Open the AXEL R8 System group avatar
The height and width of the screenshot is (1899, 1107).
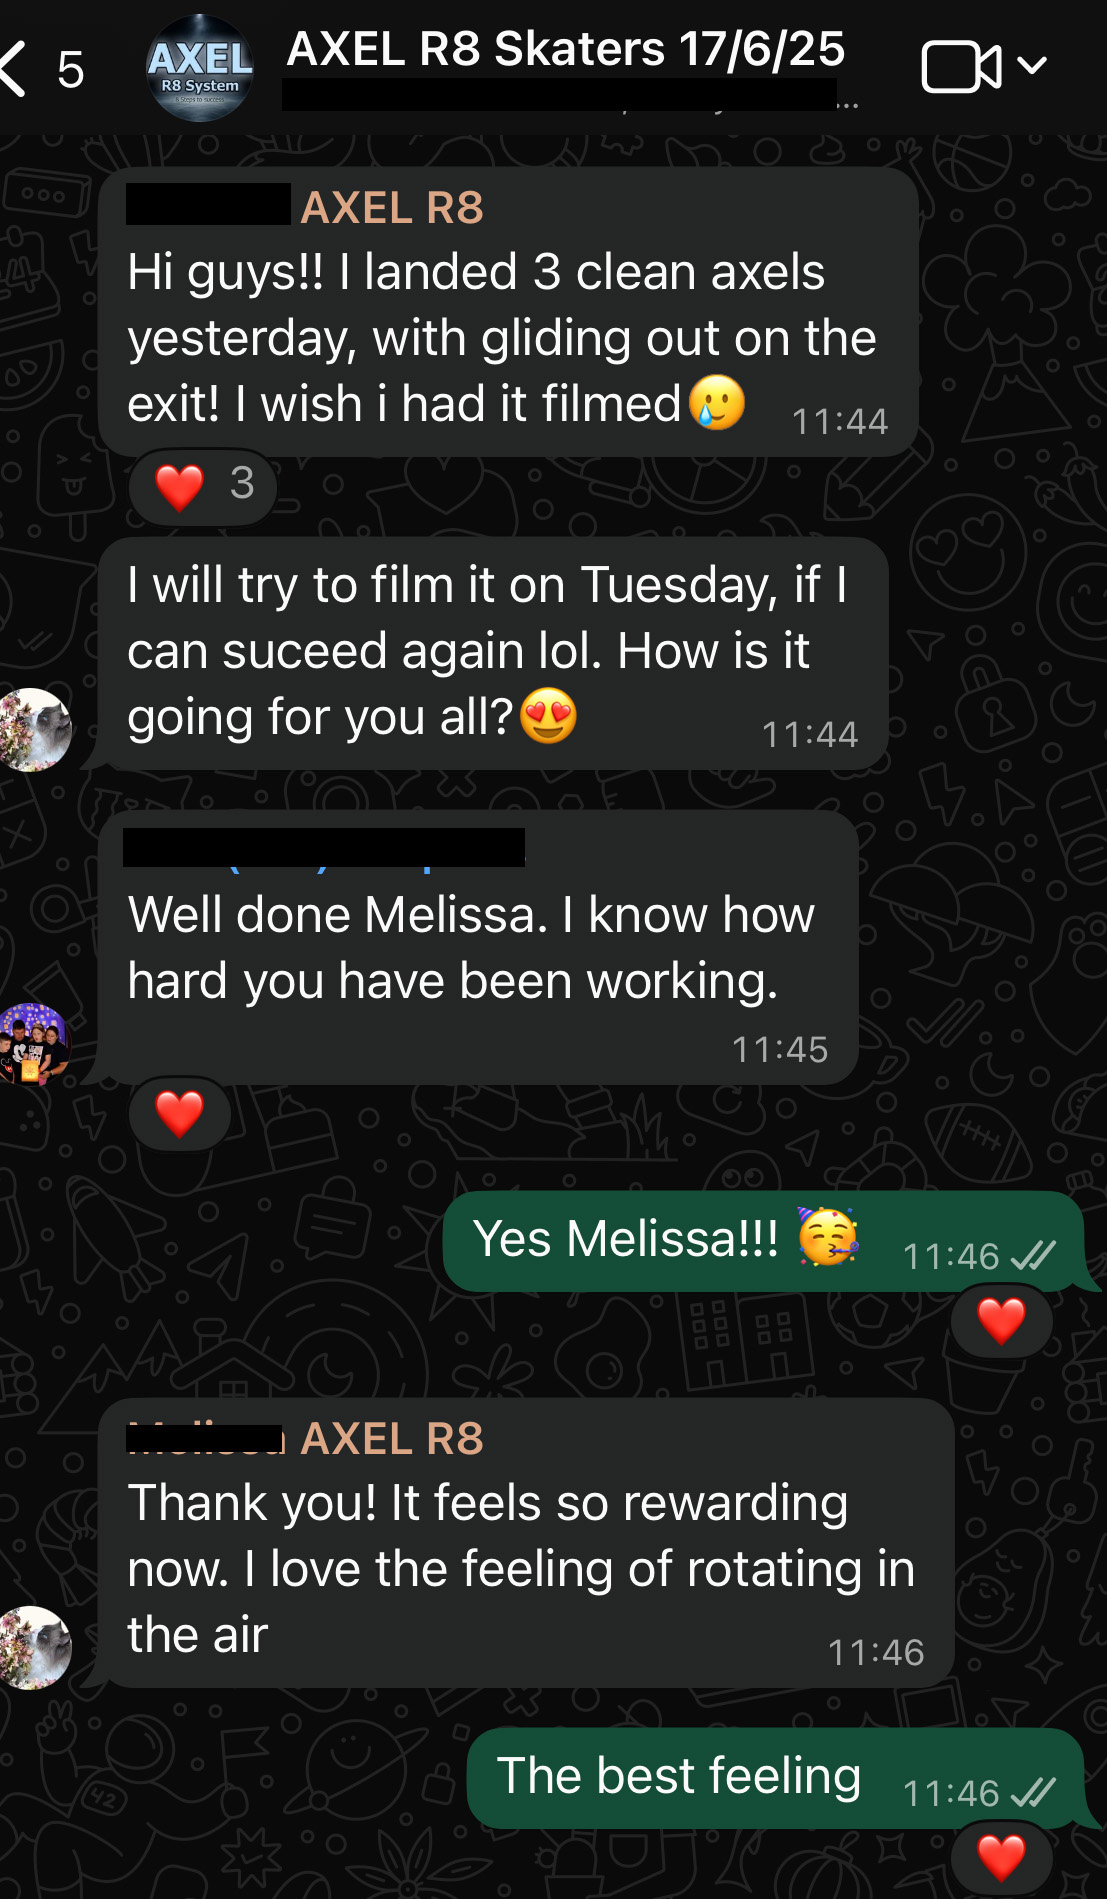pyautogui.click(x=200, y=68)
